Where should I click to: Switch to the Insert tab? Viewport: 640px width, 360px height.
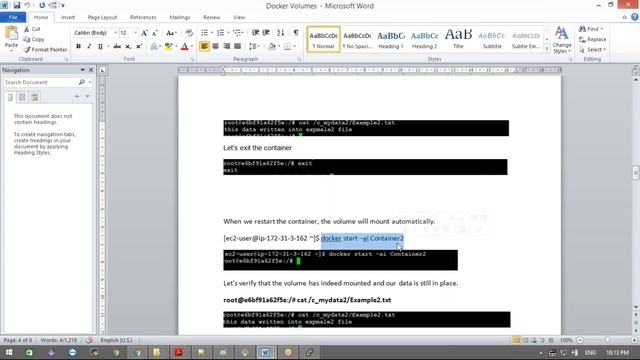[68, 18]
